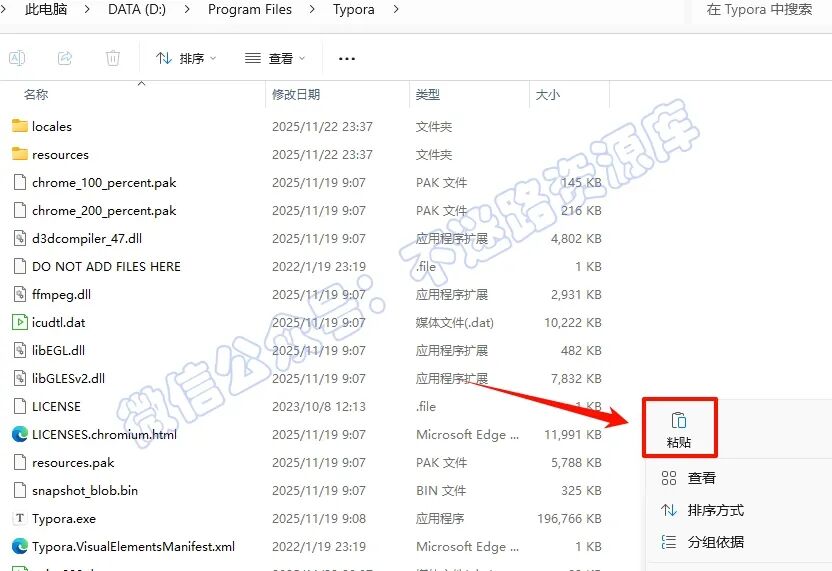The width and height of the screenshot is (832, 571).
Task: Expand chevron after Program Files breadcrumb
Action: pos(312,10)
